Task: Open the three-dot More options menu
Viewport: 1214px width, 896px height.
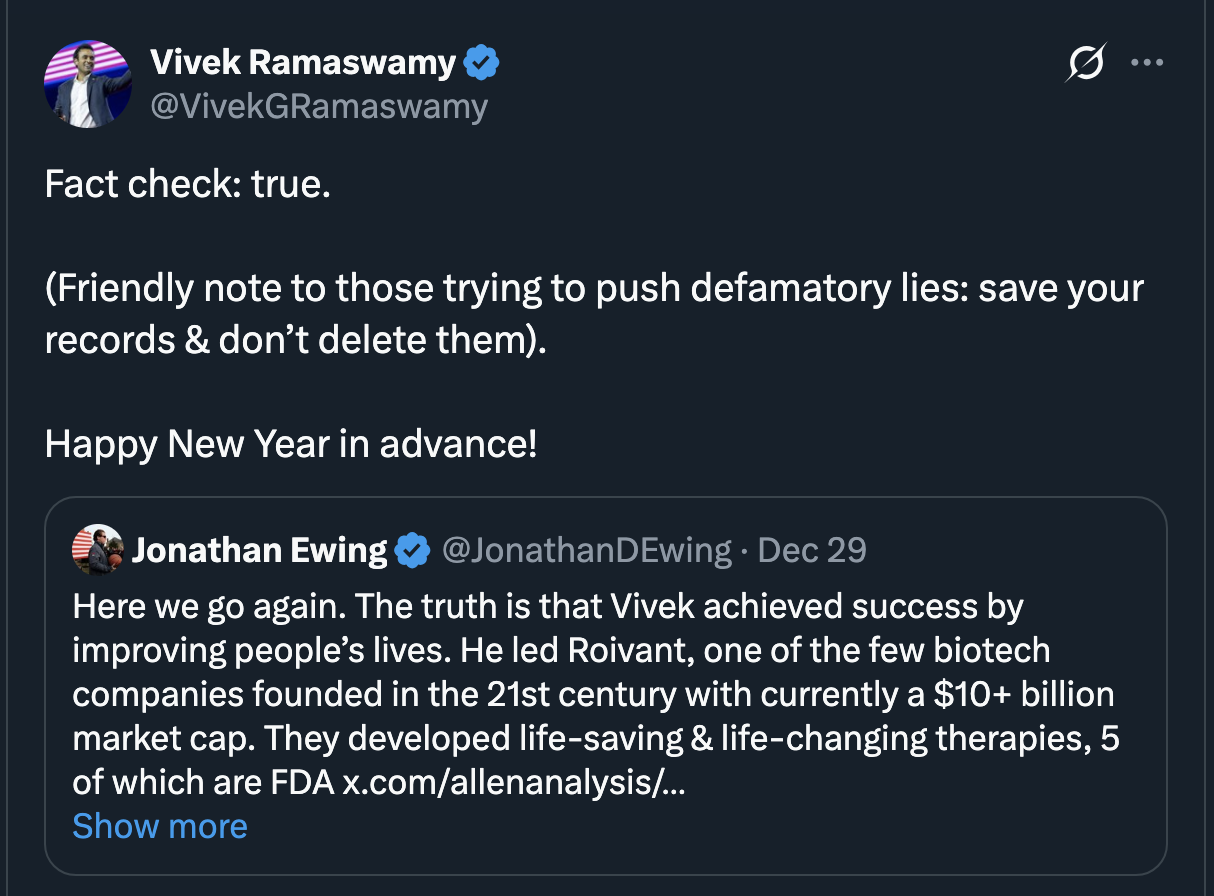Action: (x=1147, y=63)
